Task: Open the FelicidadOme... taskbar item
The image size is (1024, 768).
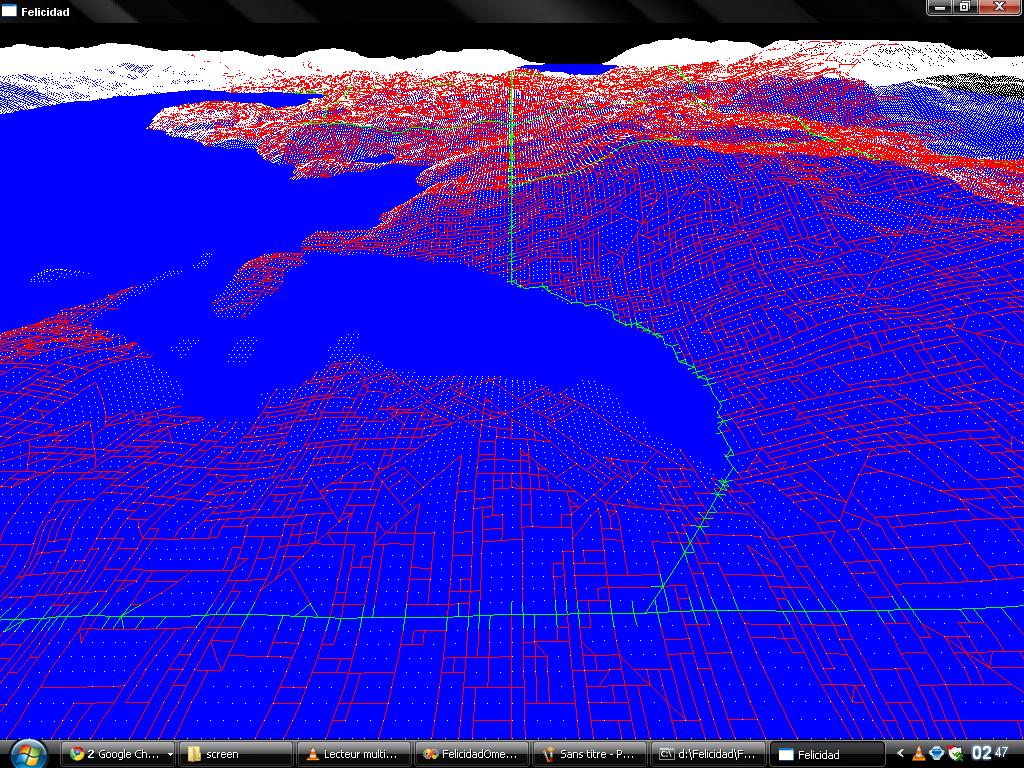Action: pyautogui.click(x=472, y=754)
